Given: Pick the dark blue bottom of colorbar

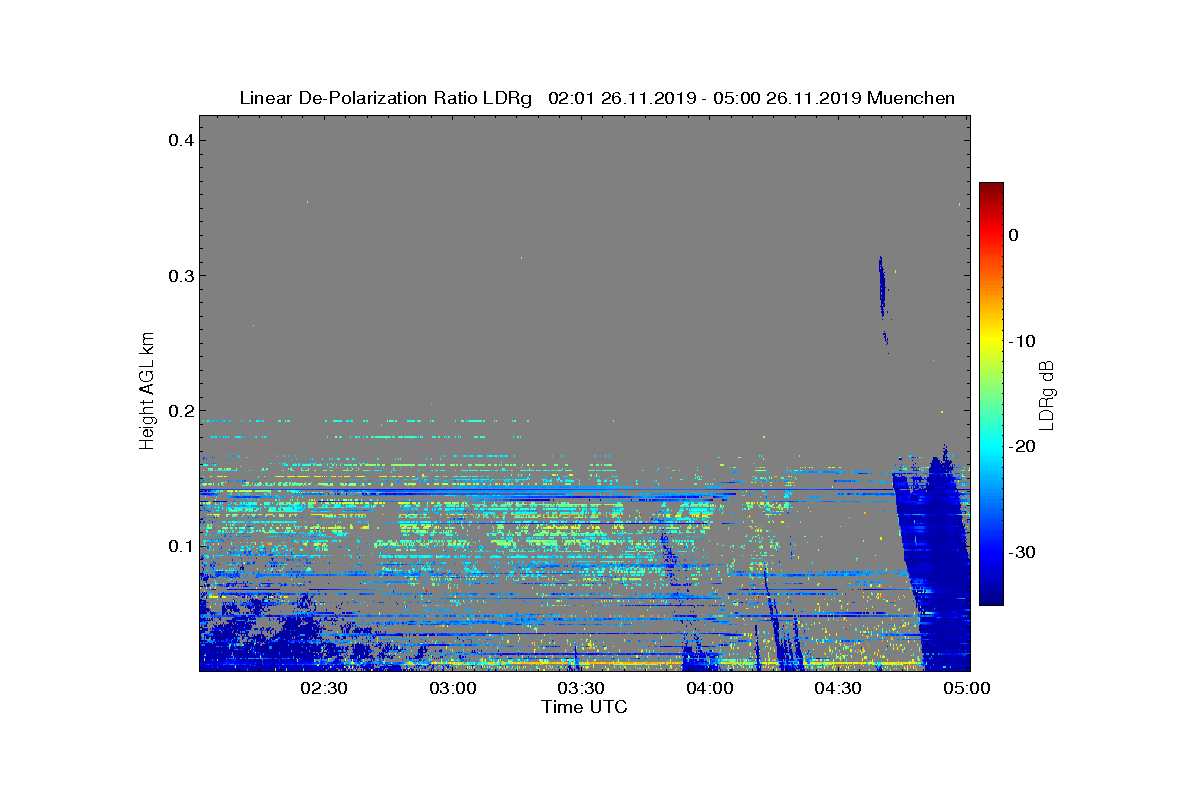Looking at the screenshot, I should coord(991,595).
